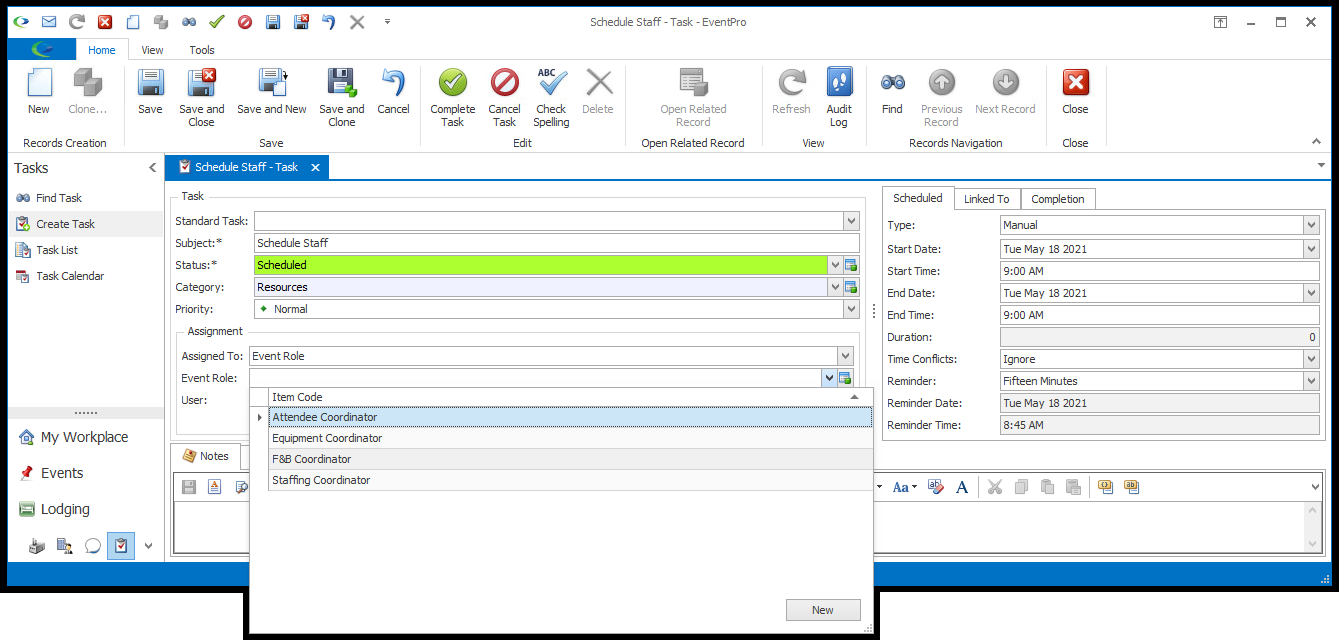Click the blue undo arrow in quick access toolbar
1339x640 pixels.
tap(328, 22)
